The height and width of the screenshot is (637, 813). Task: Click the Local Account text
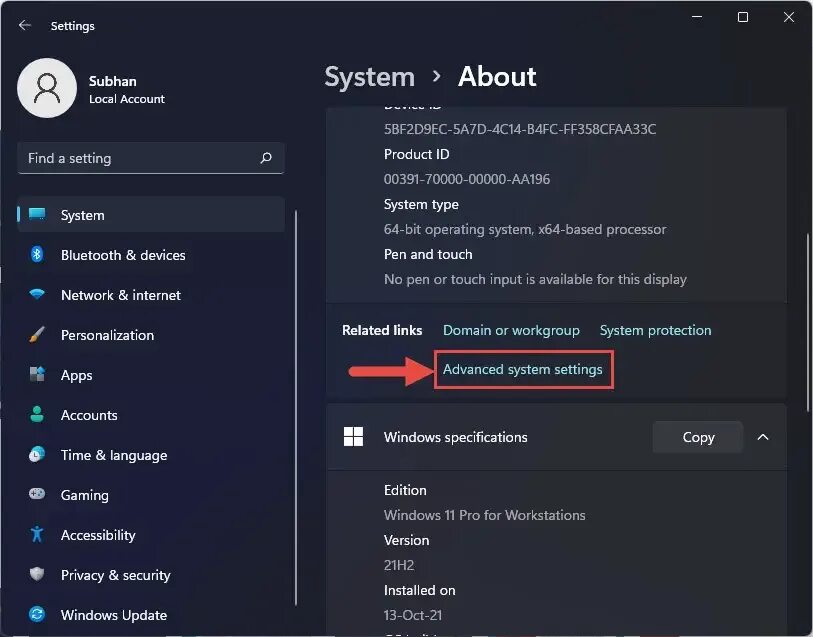pos(127,99)
